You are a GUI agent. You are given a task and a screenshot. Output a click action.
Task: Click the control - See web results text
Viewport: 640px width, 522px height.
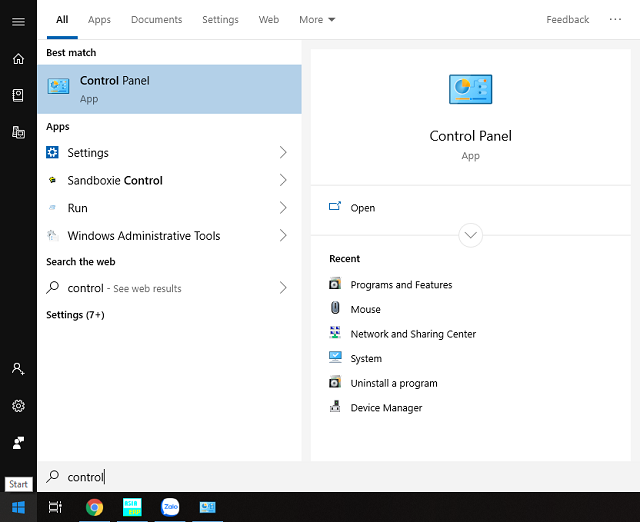pyautogui.click(x=124, y=288)
